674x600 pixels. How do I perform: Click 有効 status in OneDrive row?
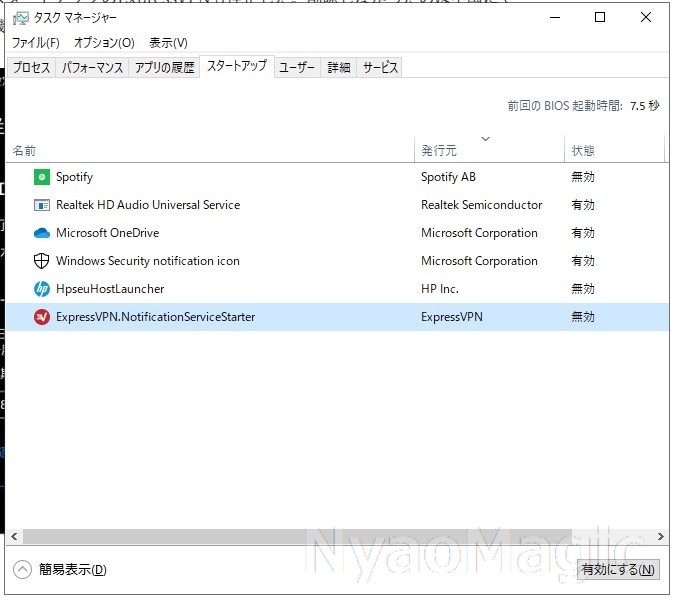tap(583, 233)
